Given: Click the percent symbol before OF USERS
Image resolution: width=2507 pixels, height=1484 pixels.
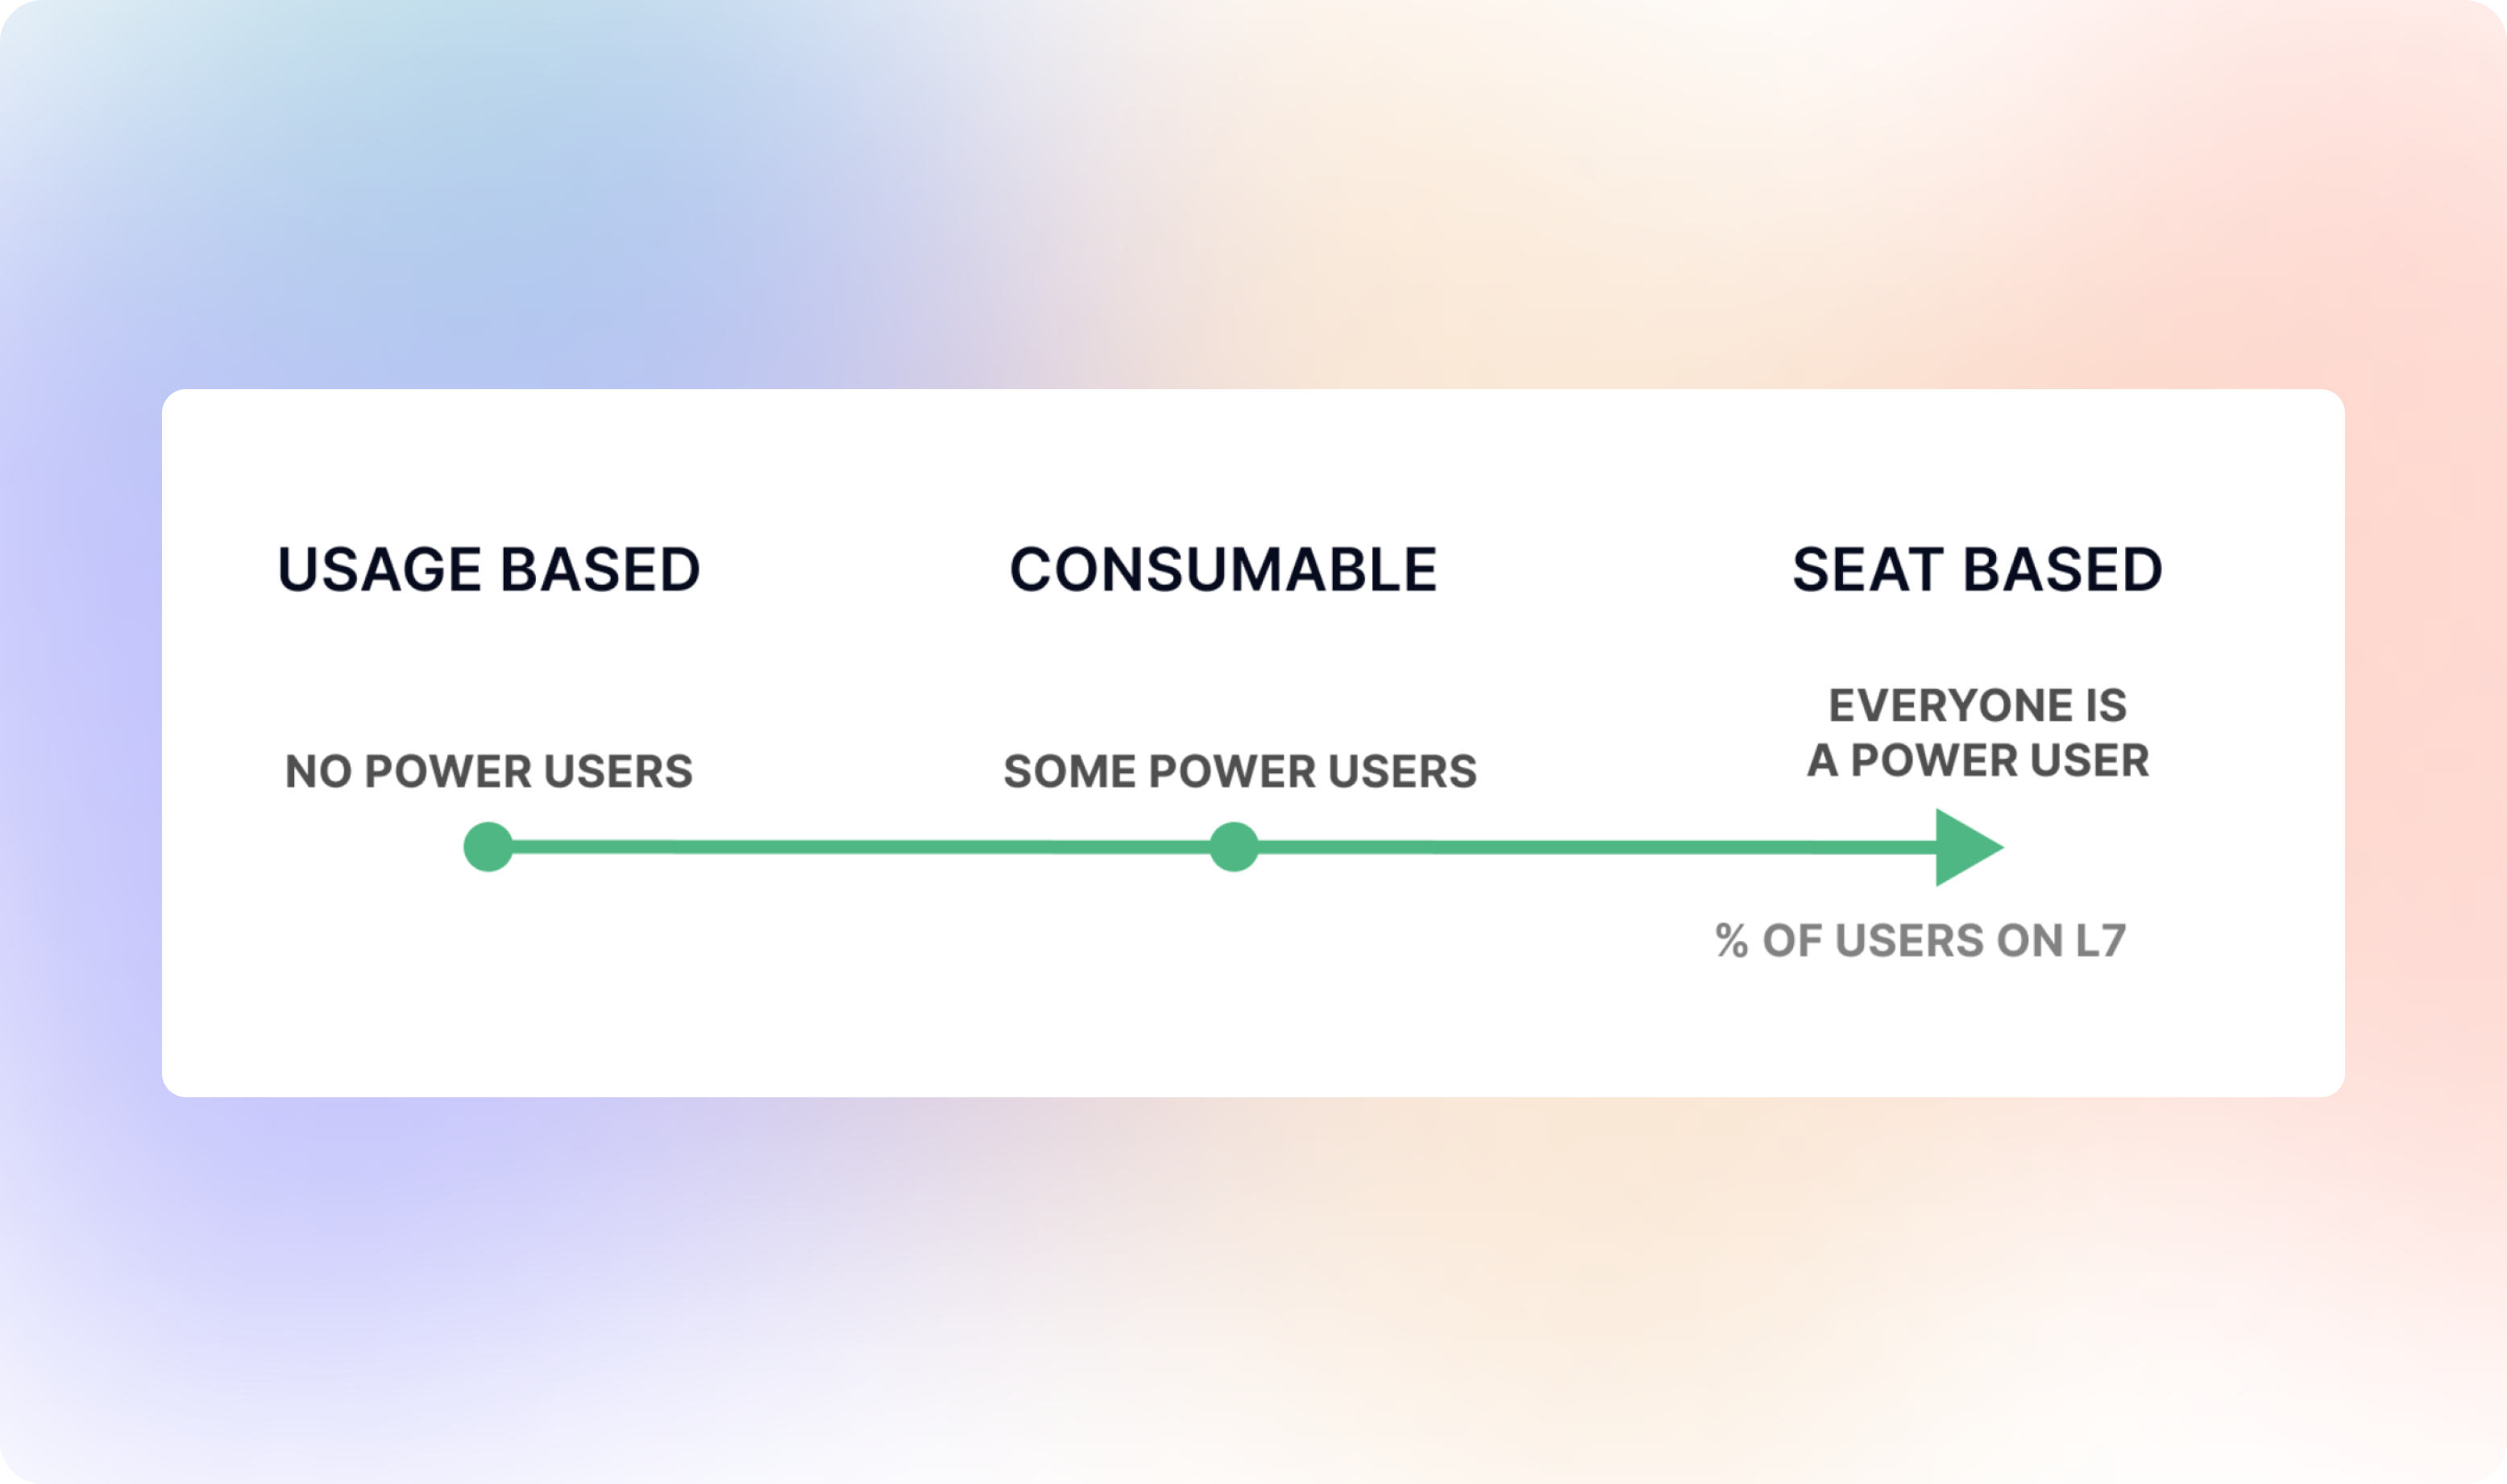Looking at the screenshot, I should [x=1732, y=941].
